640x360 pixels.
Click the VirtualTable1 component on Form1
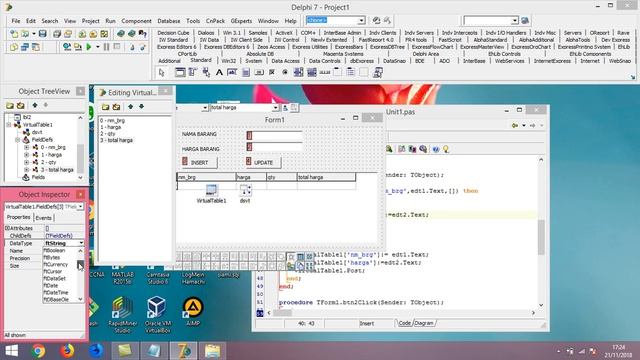pyautogui.click(x=211, y=190)
